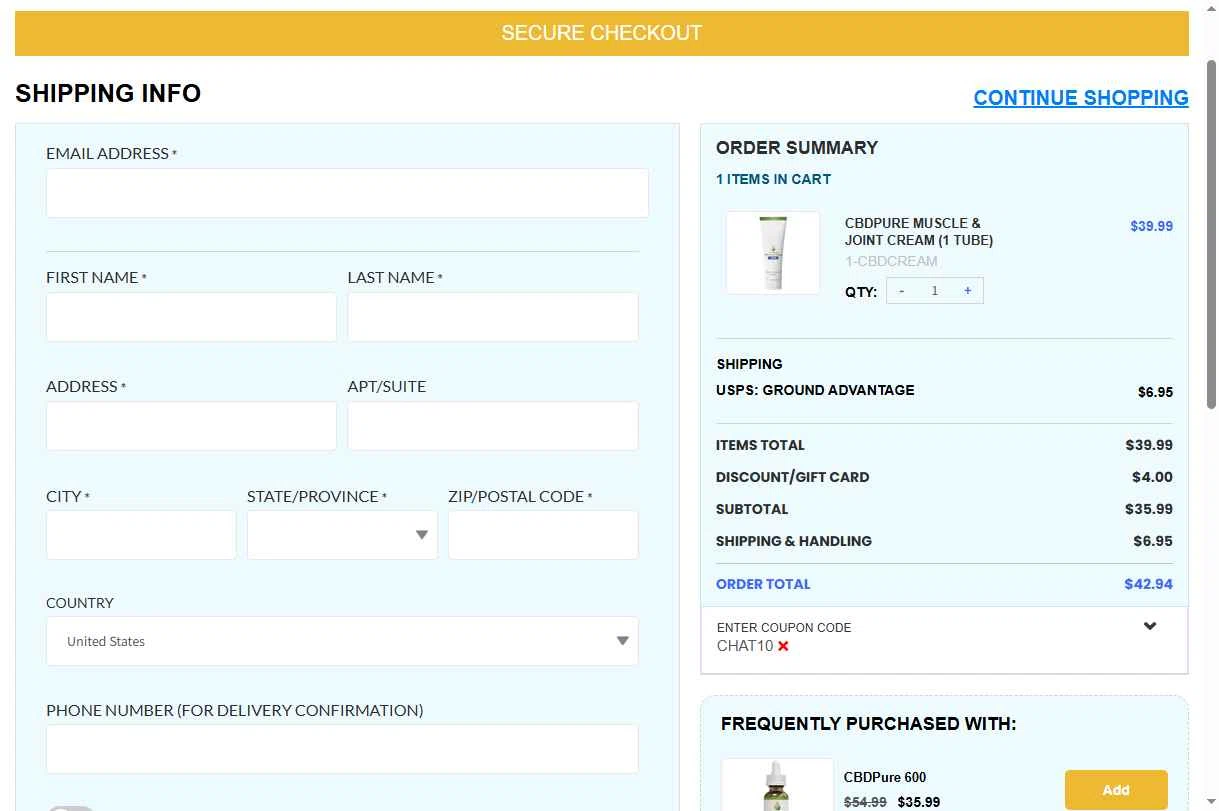This screenshot has height=811, width=1219.
Task: Click the 1 Items In Cart text
Action: [x=773, y=179]
